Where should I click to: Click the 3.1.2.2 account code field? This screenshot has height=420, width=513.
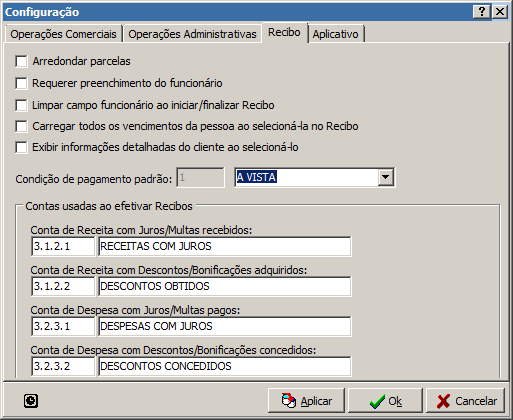[63, 286]
